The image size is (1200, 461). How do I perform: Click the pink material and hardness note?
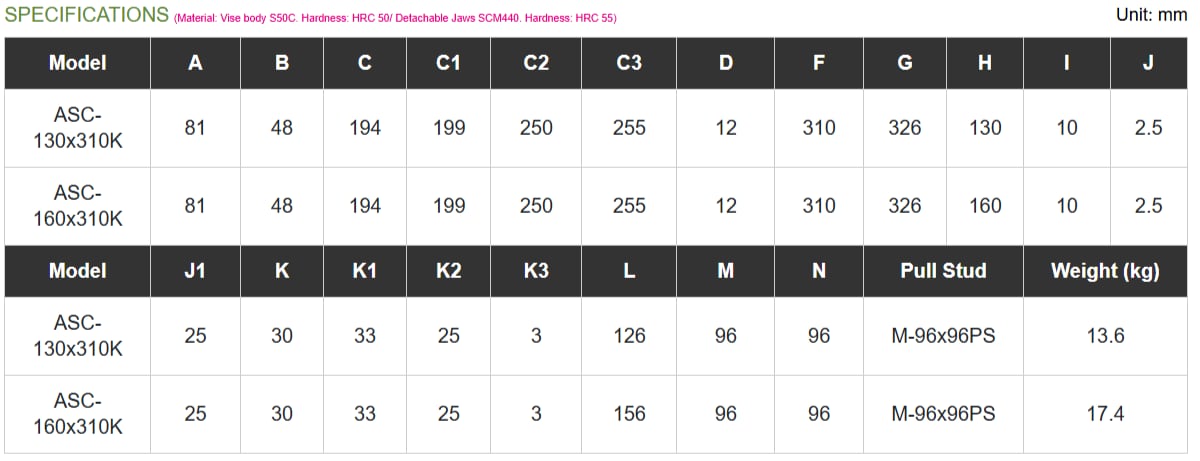[395, 18]
